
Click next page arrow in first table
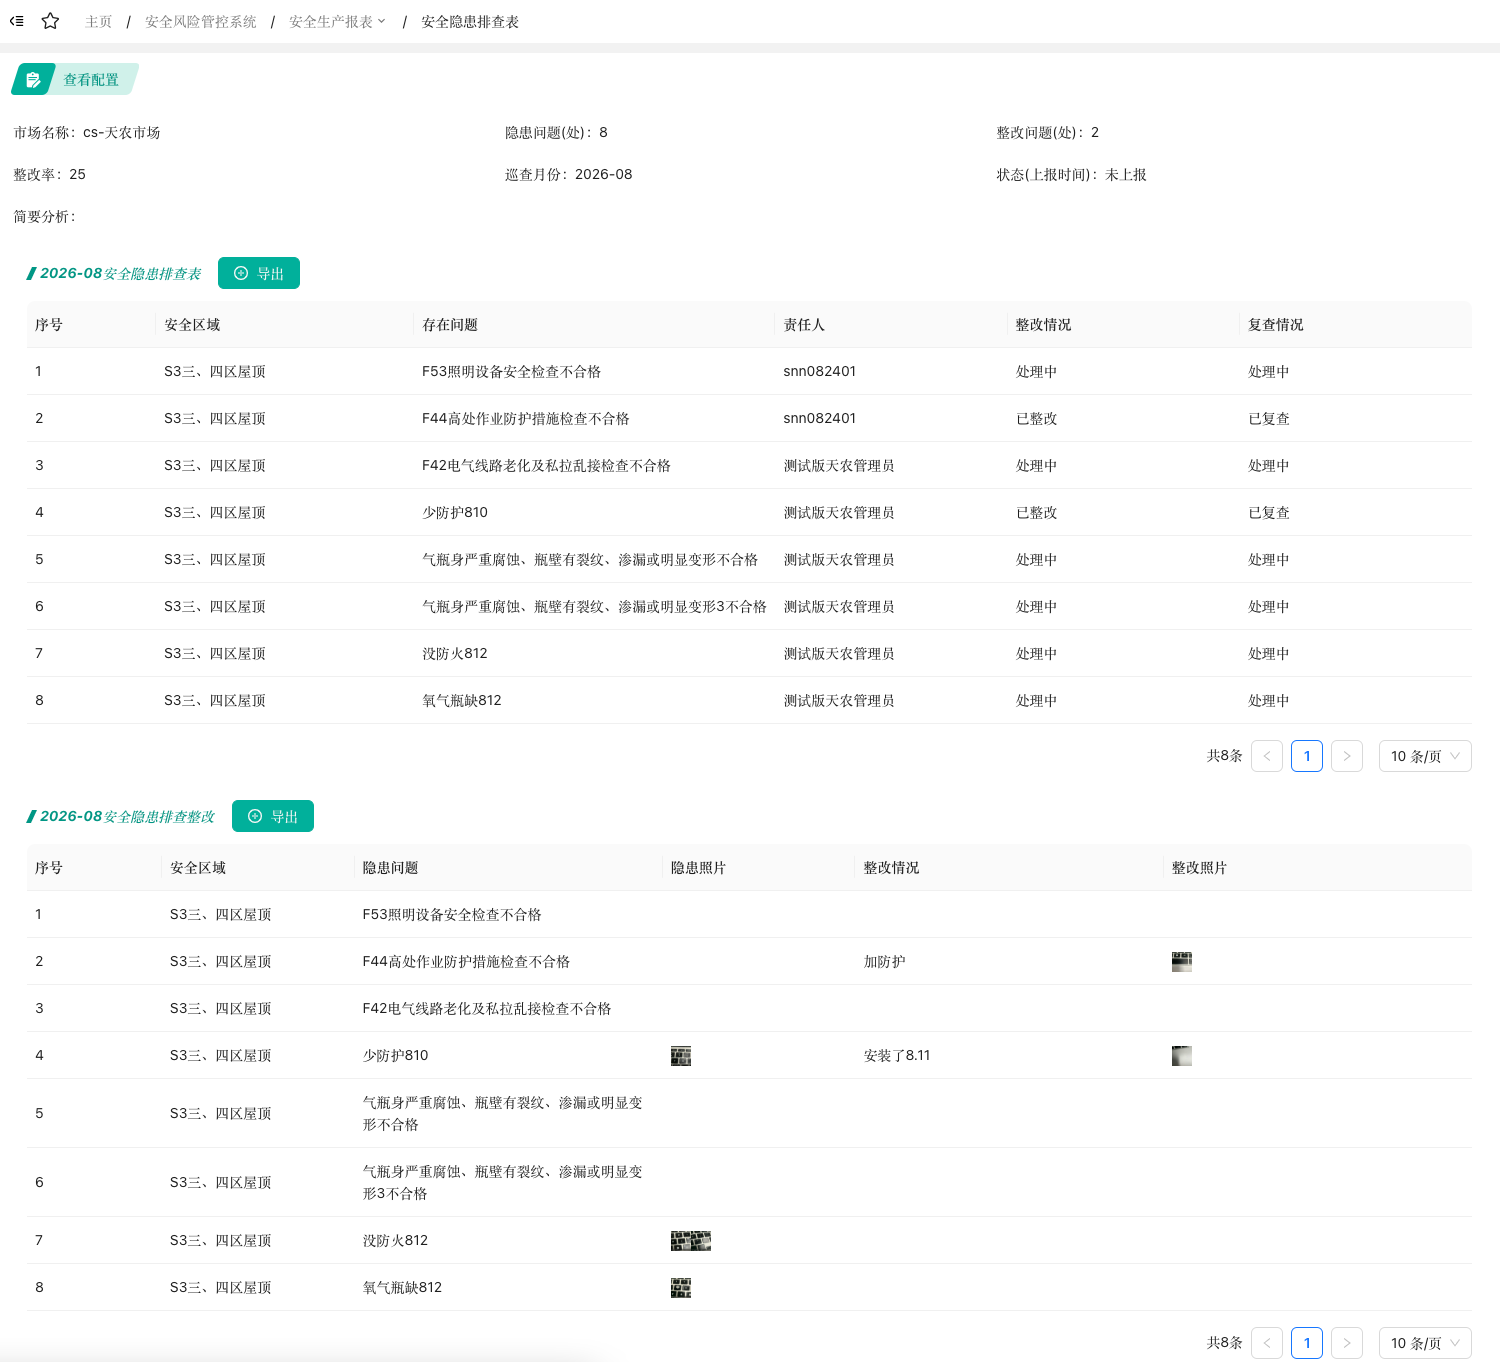point(1347,756)
